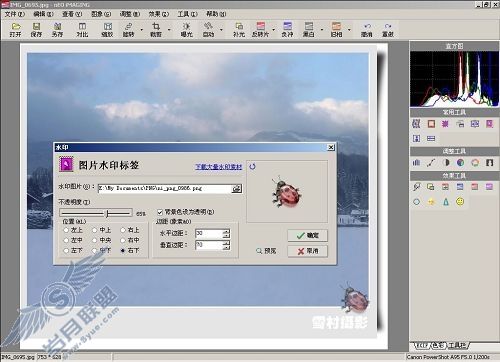500x362 pixels.
Task: Open the 图像 menu
Action: pyautogui.click(x=101, y=14)
